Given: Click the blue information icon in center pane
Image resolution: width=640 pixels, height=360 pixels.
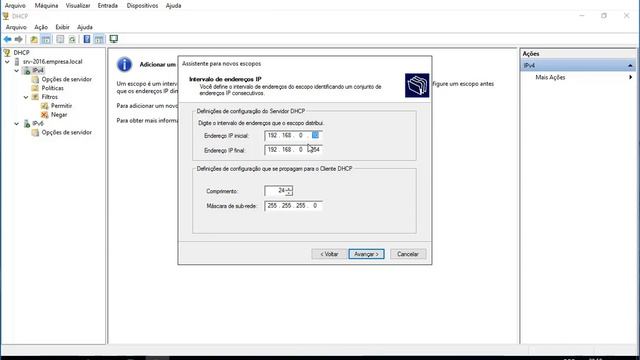Looking at the screenshot, I should 124,64.
